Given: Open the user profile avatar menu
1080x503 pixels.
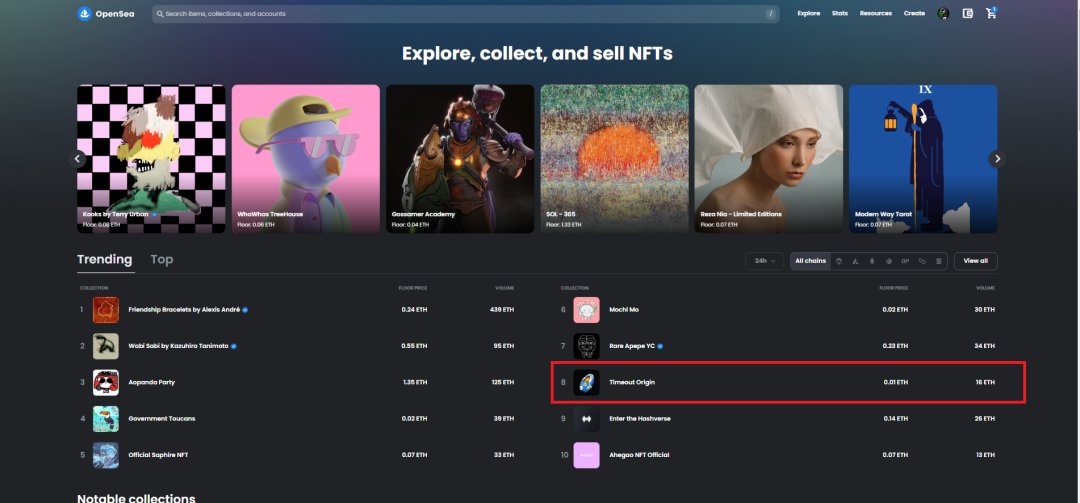Looking at the screenshot, I should point(943,13).
